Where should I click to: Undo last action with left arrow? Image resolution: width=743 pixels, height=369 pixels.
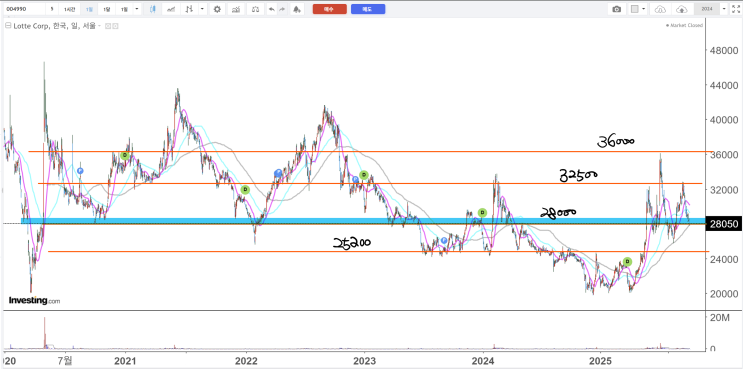point(272,9)
